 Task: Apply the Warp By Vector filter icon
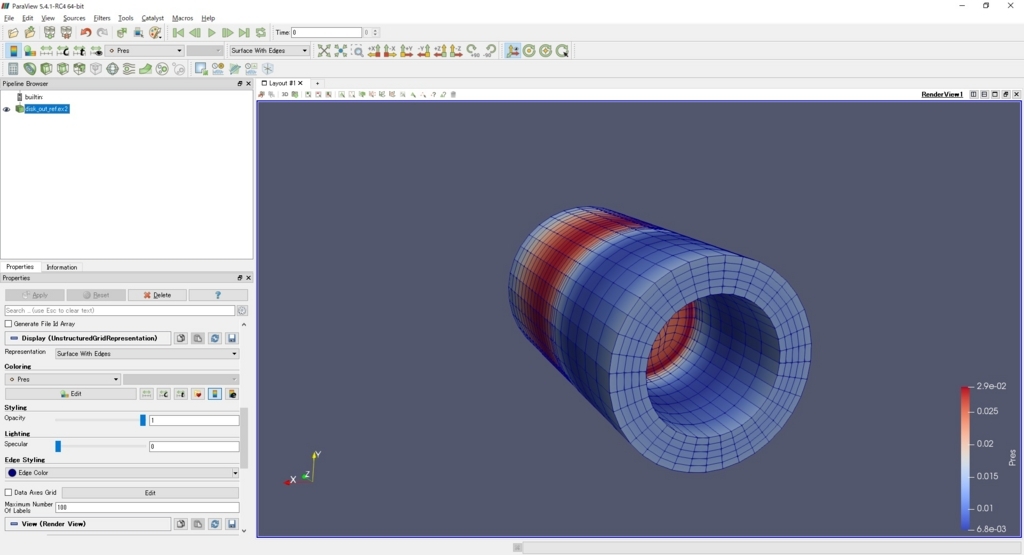[145, 69]
